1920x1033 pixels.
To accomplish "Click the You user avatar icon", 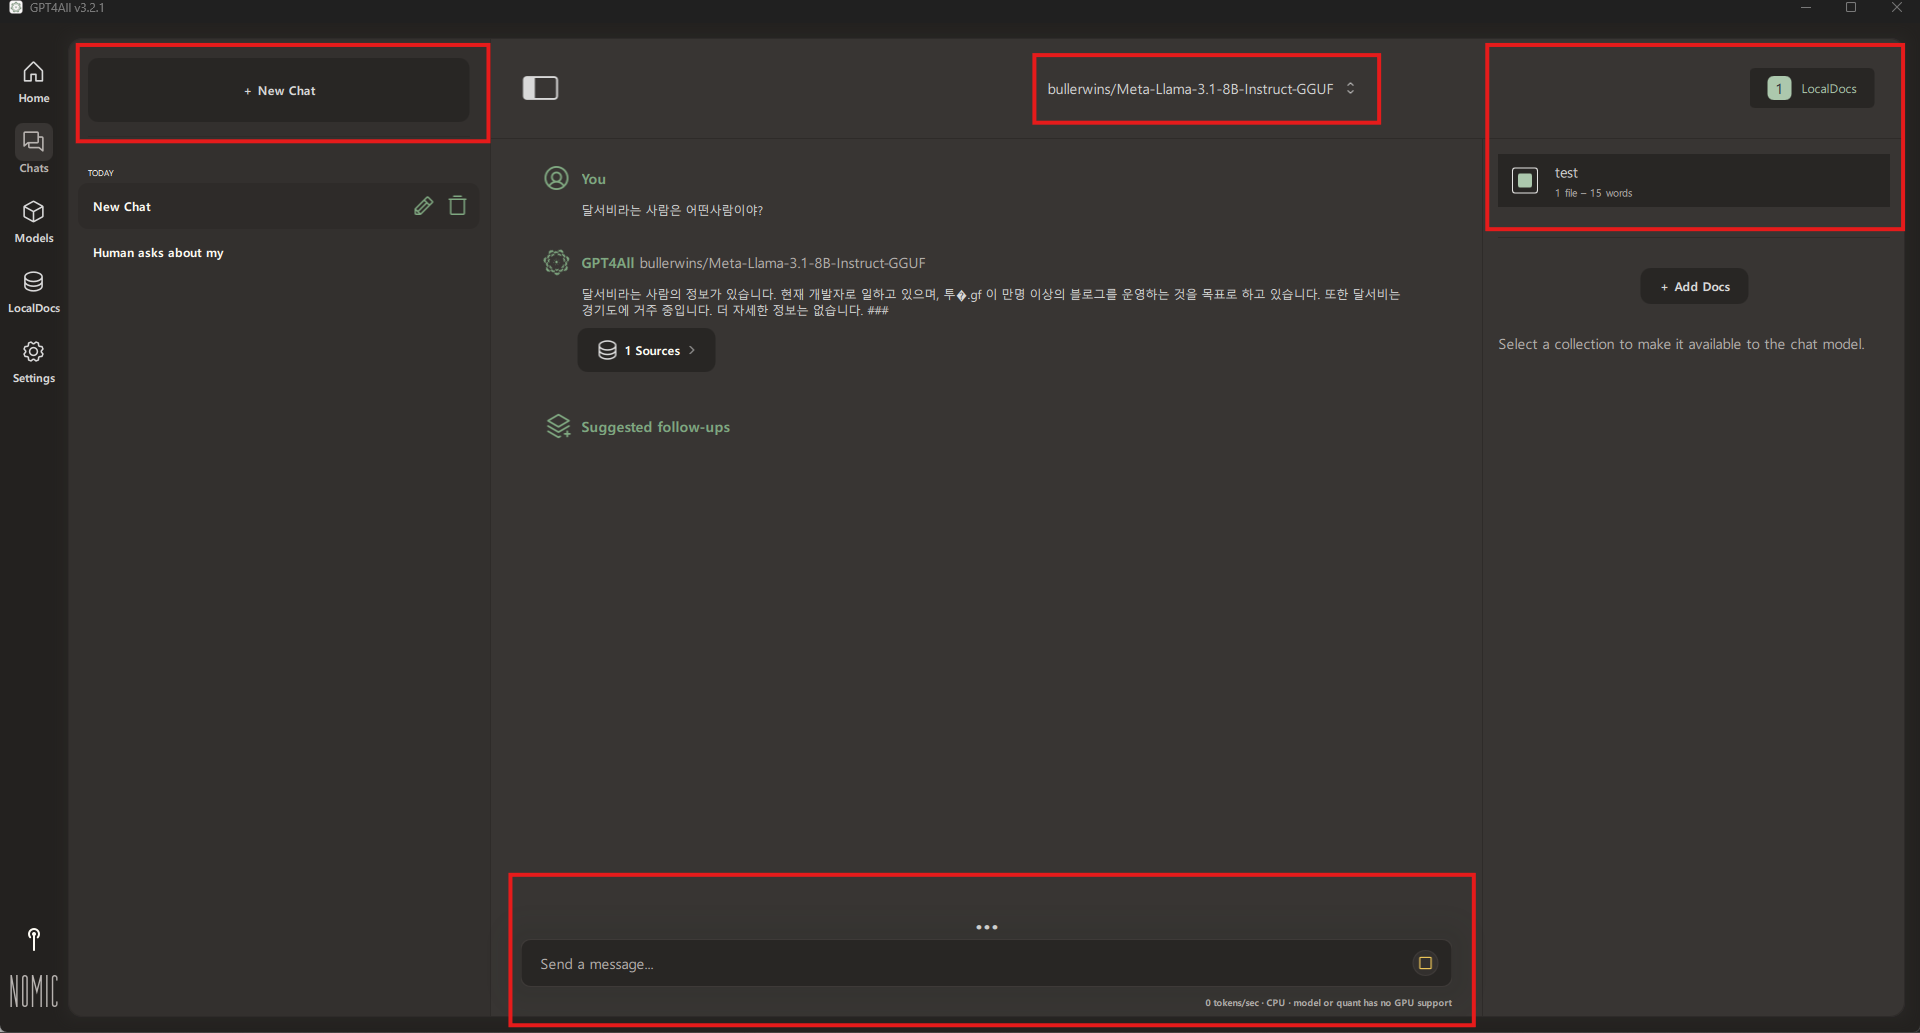I will [556, 178].
